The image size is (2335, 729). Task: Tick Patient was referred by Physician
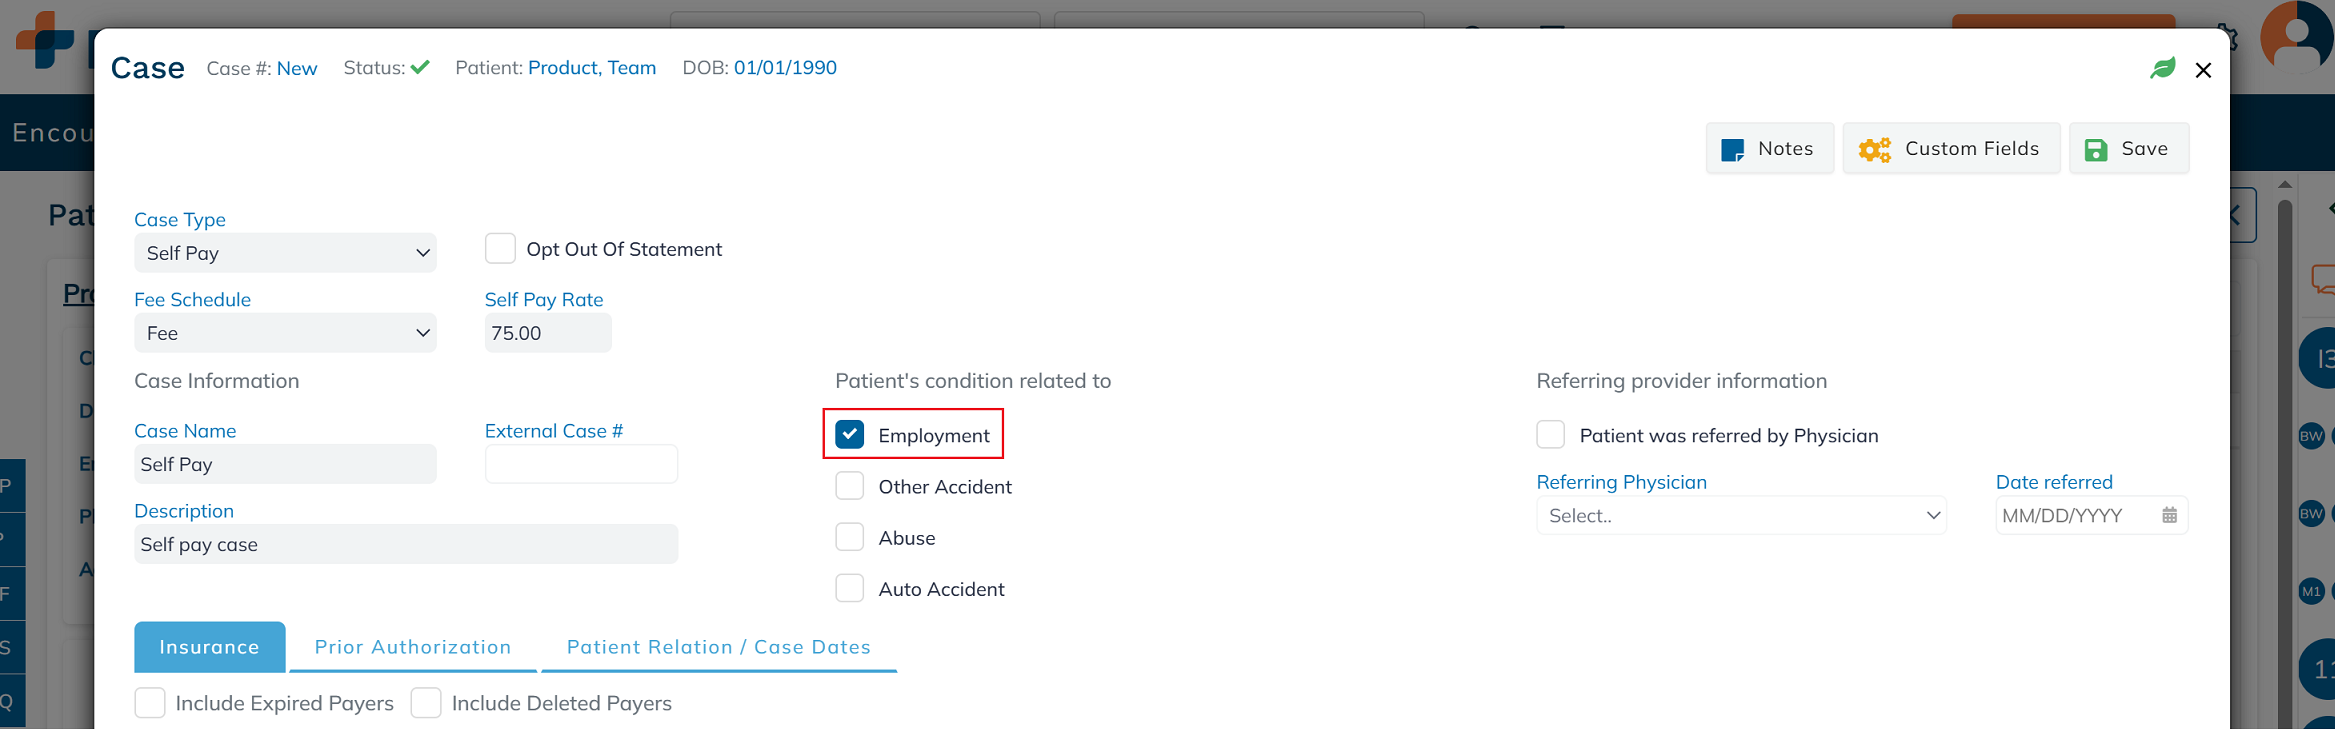[1551, 435]
